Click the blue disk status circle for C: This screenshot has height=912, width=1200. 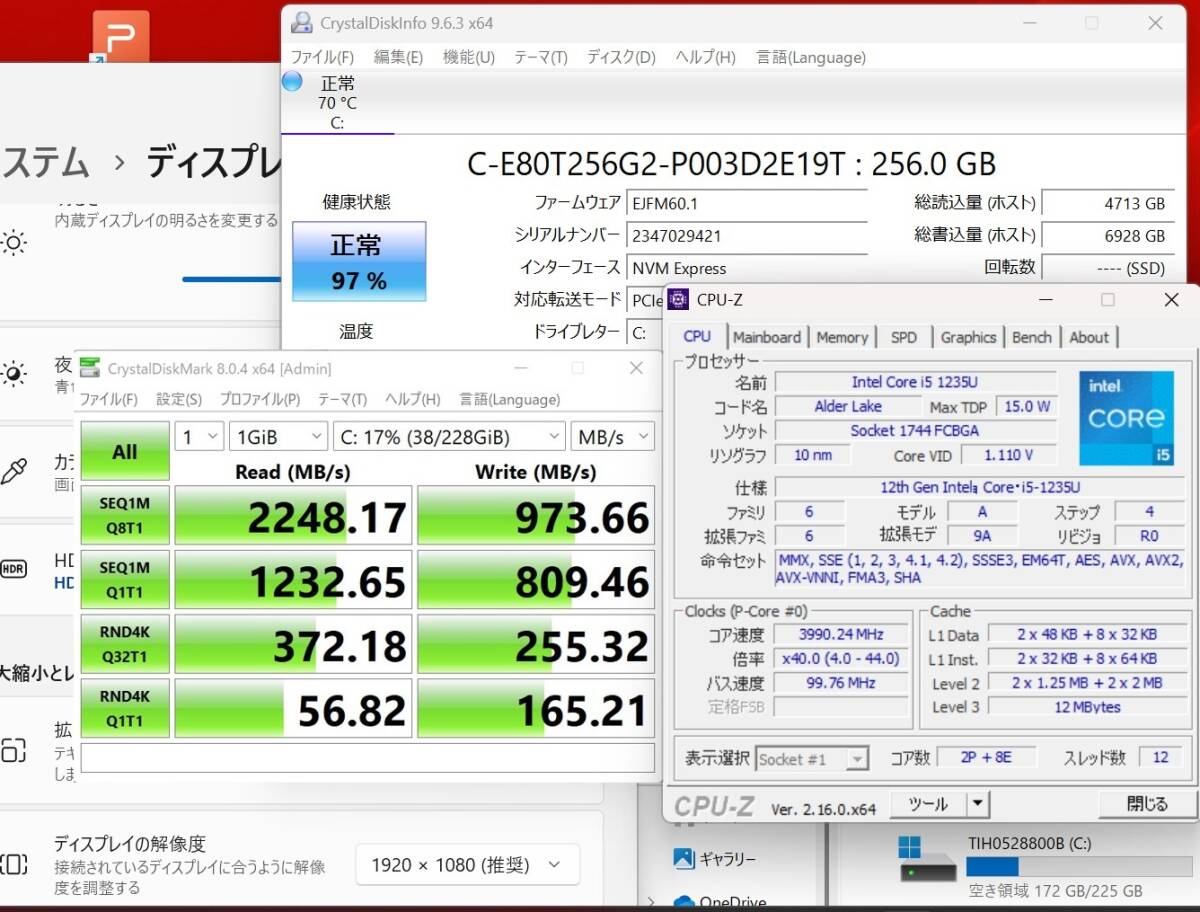[292, 82]
